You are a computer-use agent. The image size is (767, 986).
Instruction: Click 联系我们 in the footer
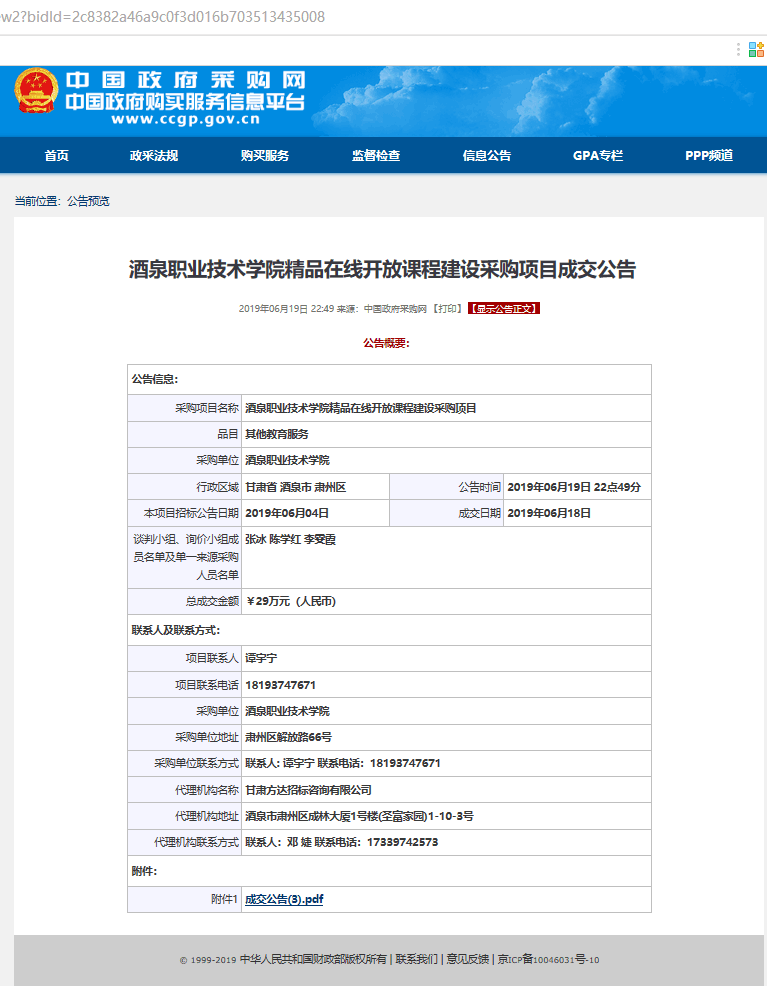tap(416, 960)
